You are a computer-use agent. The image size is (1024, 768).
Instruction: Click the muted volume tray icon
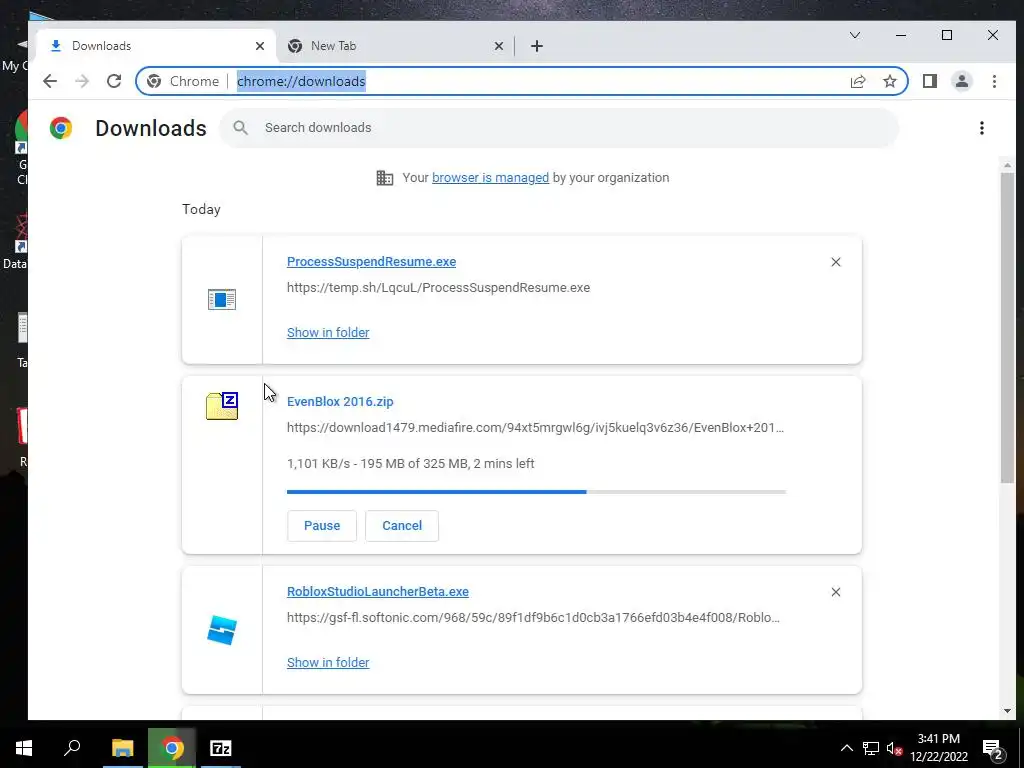(x=895, y=748)
